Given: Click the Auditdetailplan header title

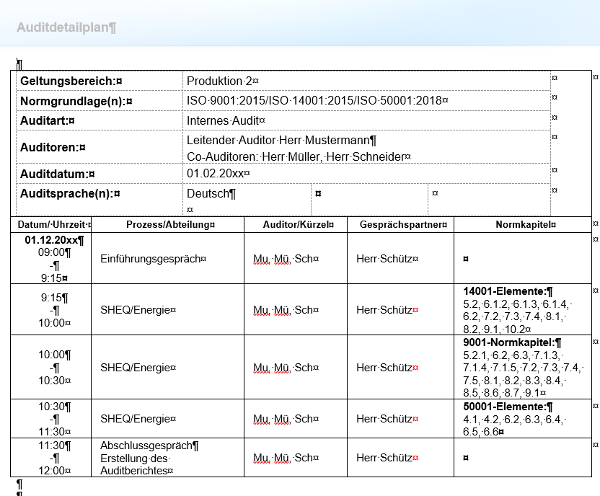Looking at the screenshot, I should point(66,26).
